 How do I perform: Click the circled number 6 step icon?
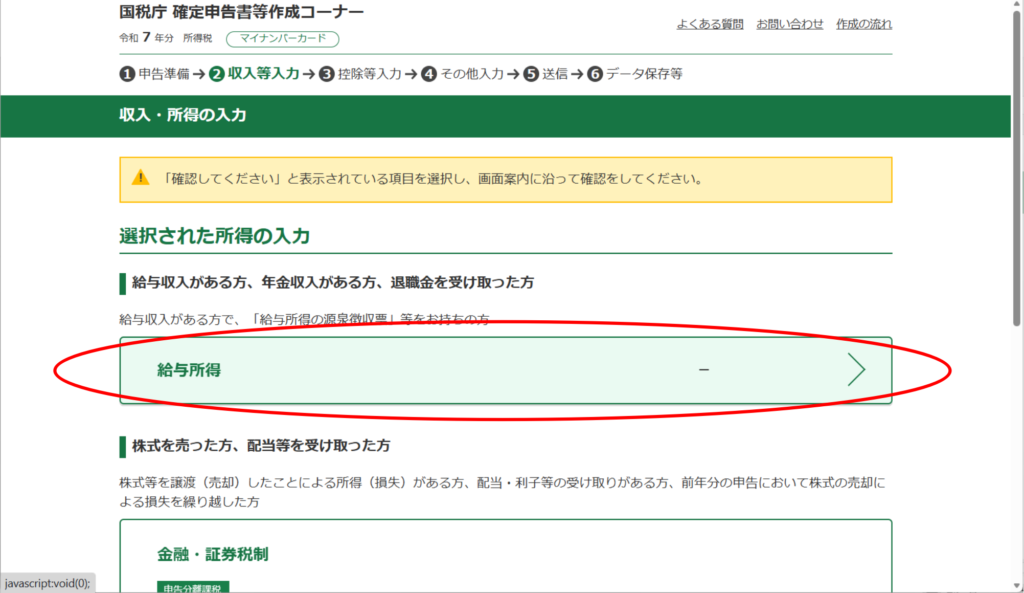click(595, 74)
